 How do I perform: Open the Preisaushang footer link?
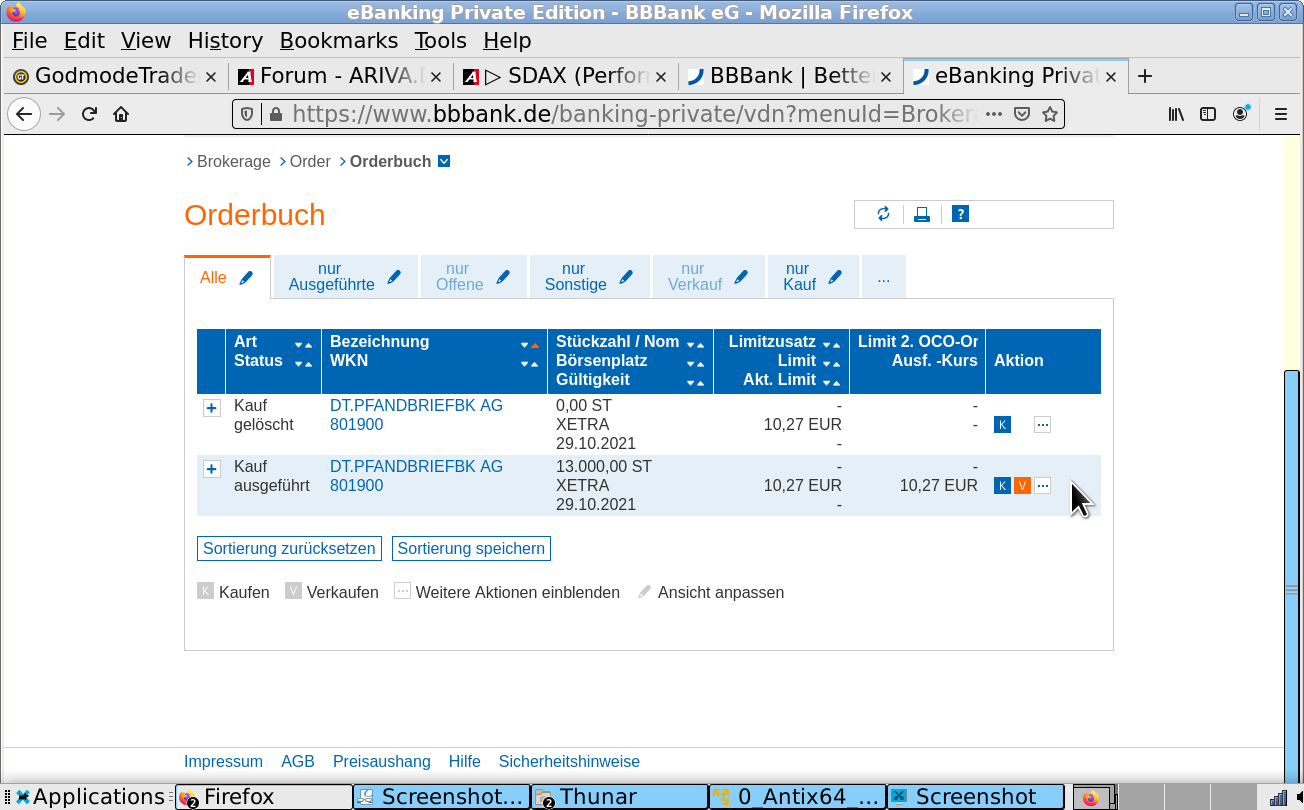pos(382,762)
